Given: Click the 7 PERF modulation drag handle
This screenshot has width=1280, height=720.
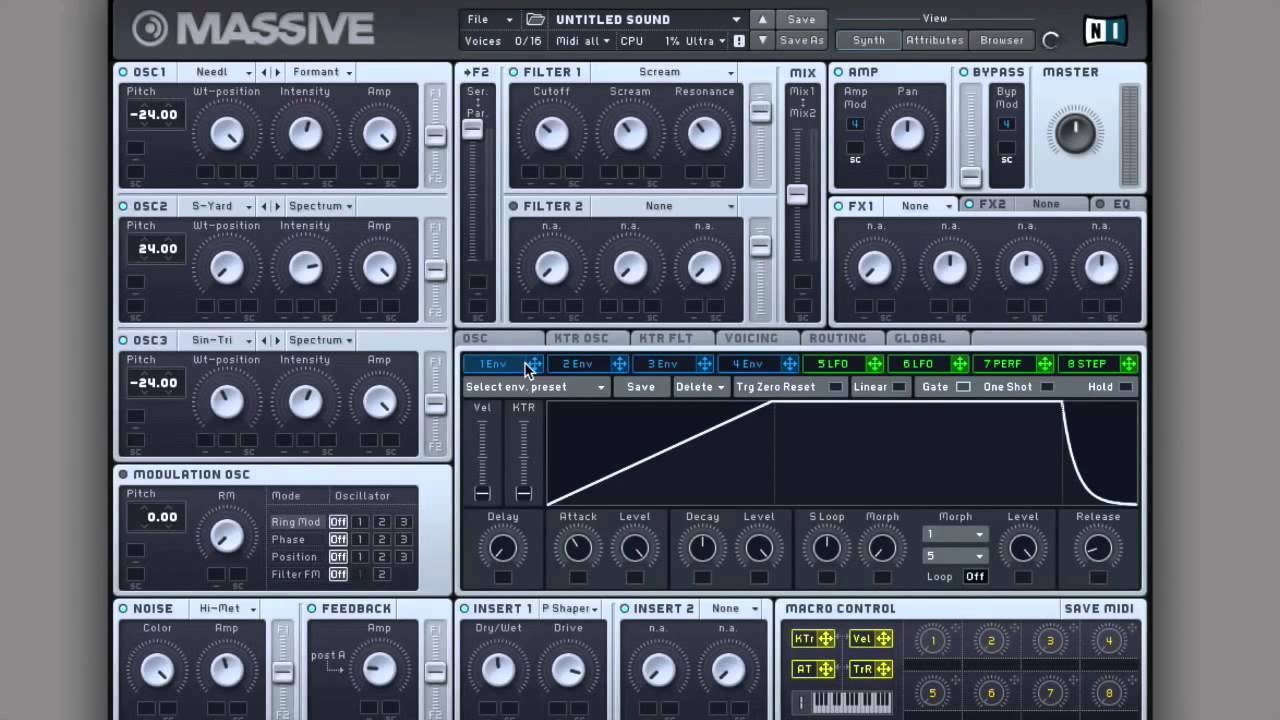Looking at the screenshot, I should (x=1045, y=364).
